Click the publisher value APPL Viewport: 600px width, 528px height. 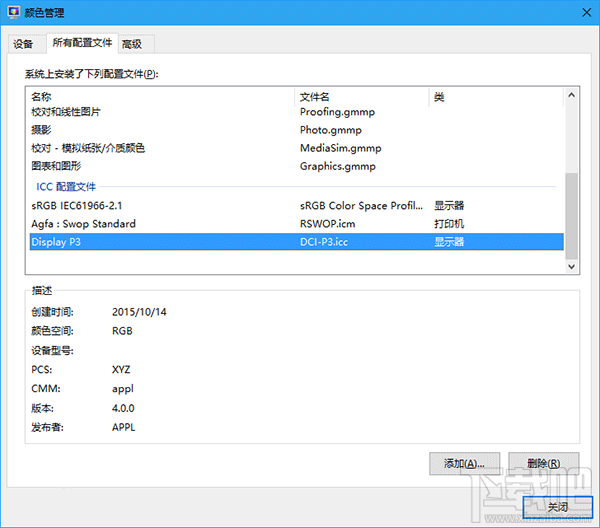pos(124,427)
